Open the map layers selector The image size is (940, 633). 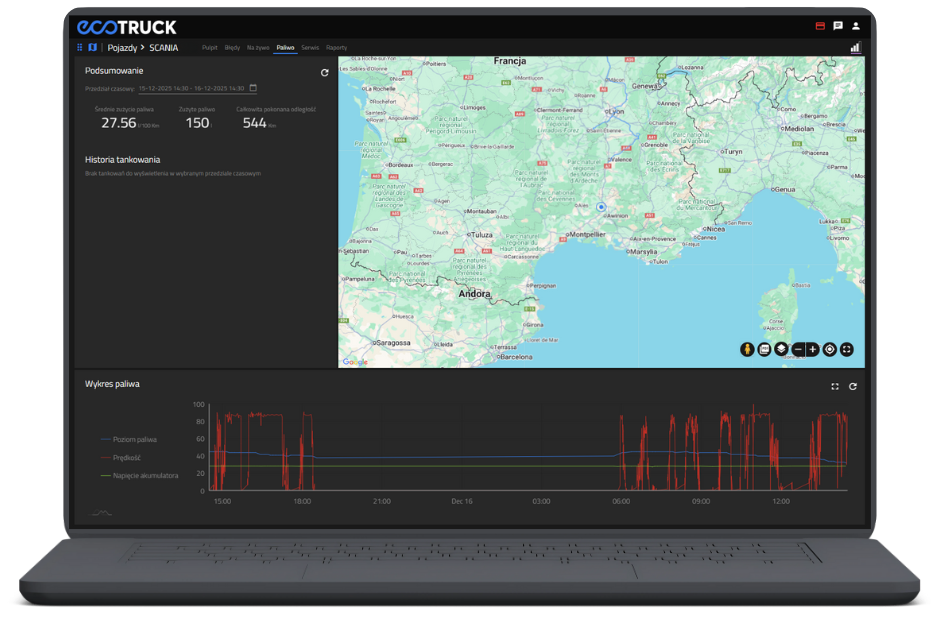[x=780, y=349]
